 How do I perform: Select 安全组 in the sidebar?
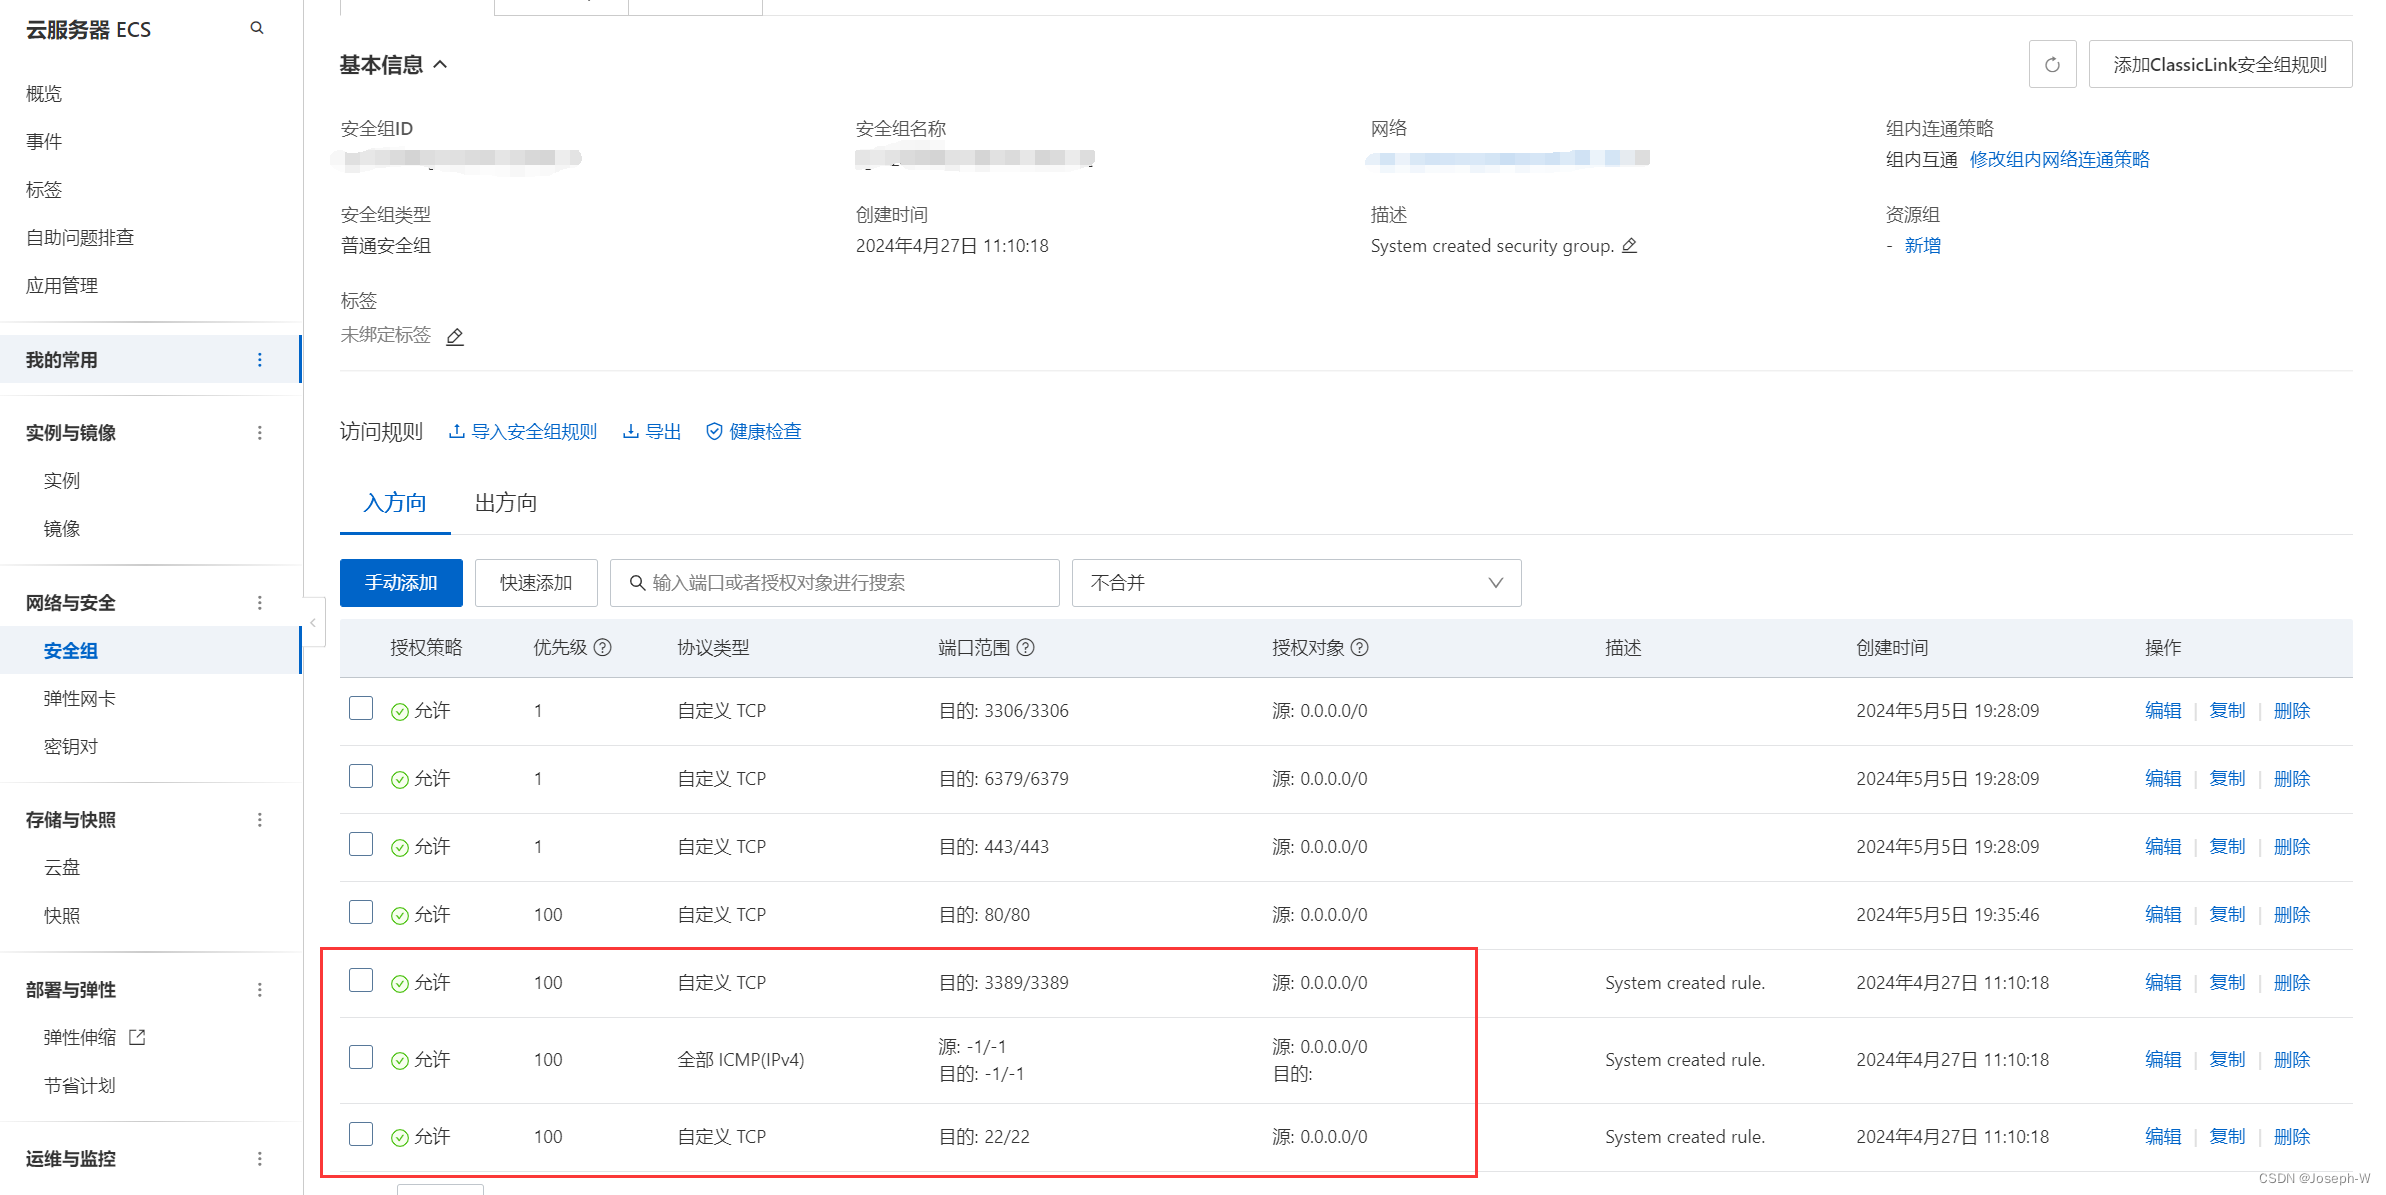pos(71,650)
